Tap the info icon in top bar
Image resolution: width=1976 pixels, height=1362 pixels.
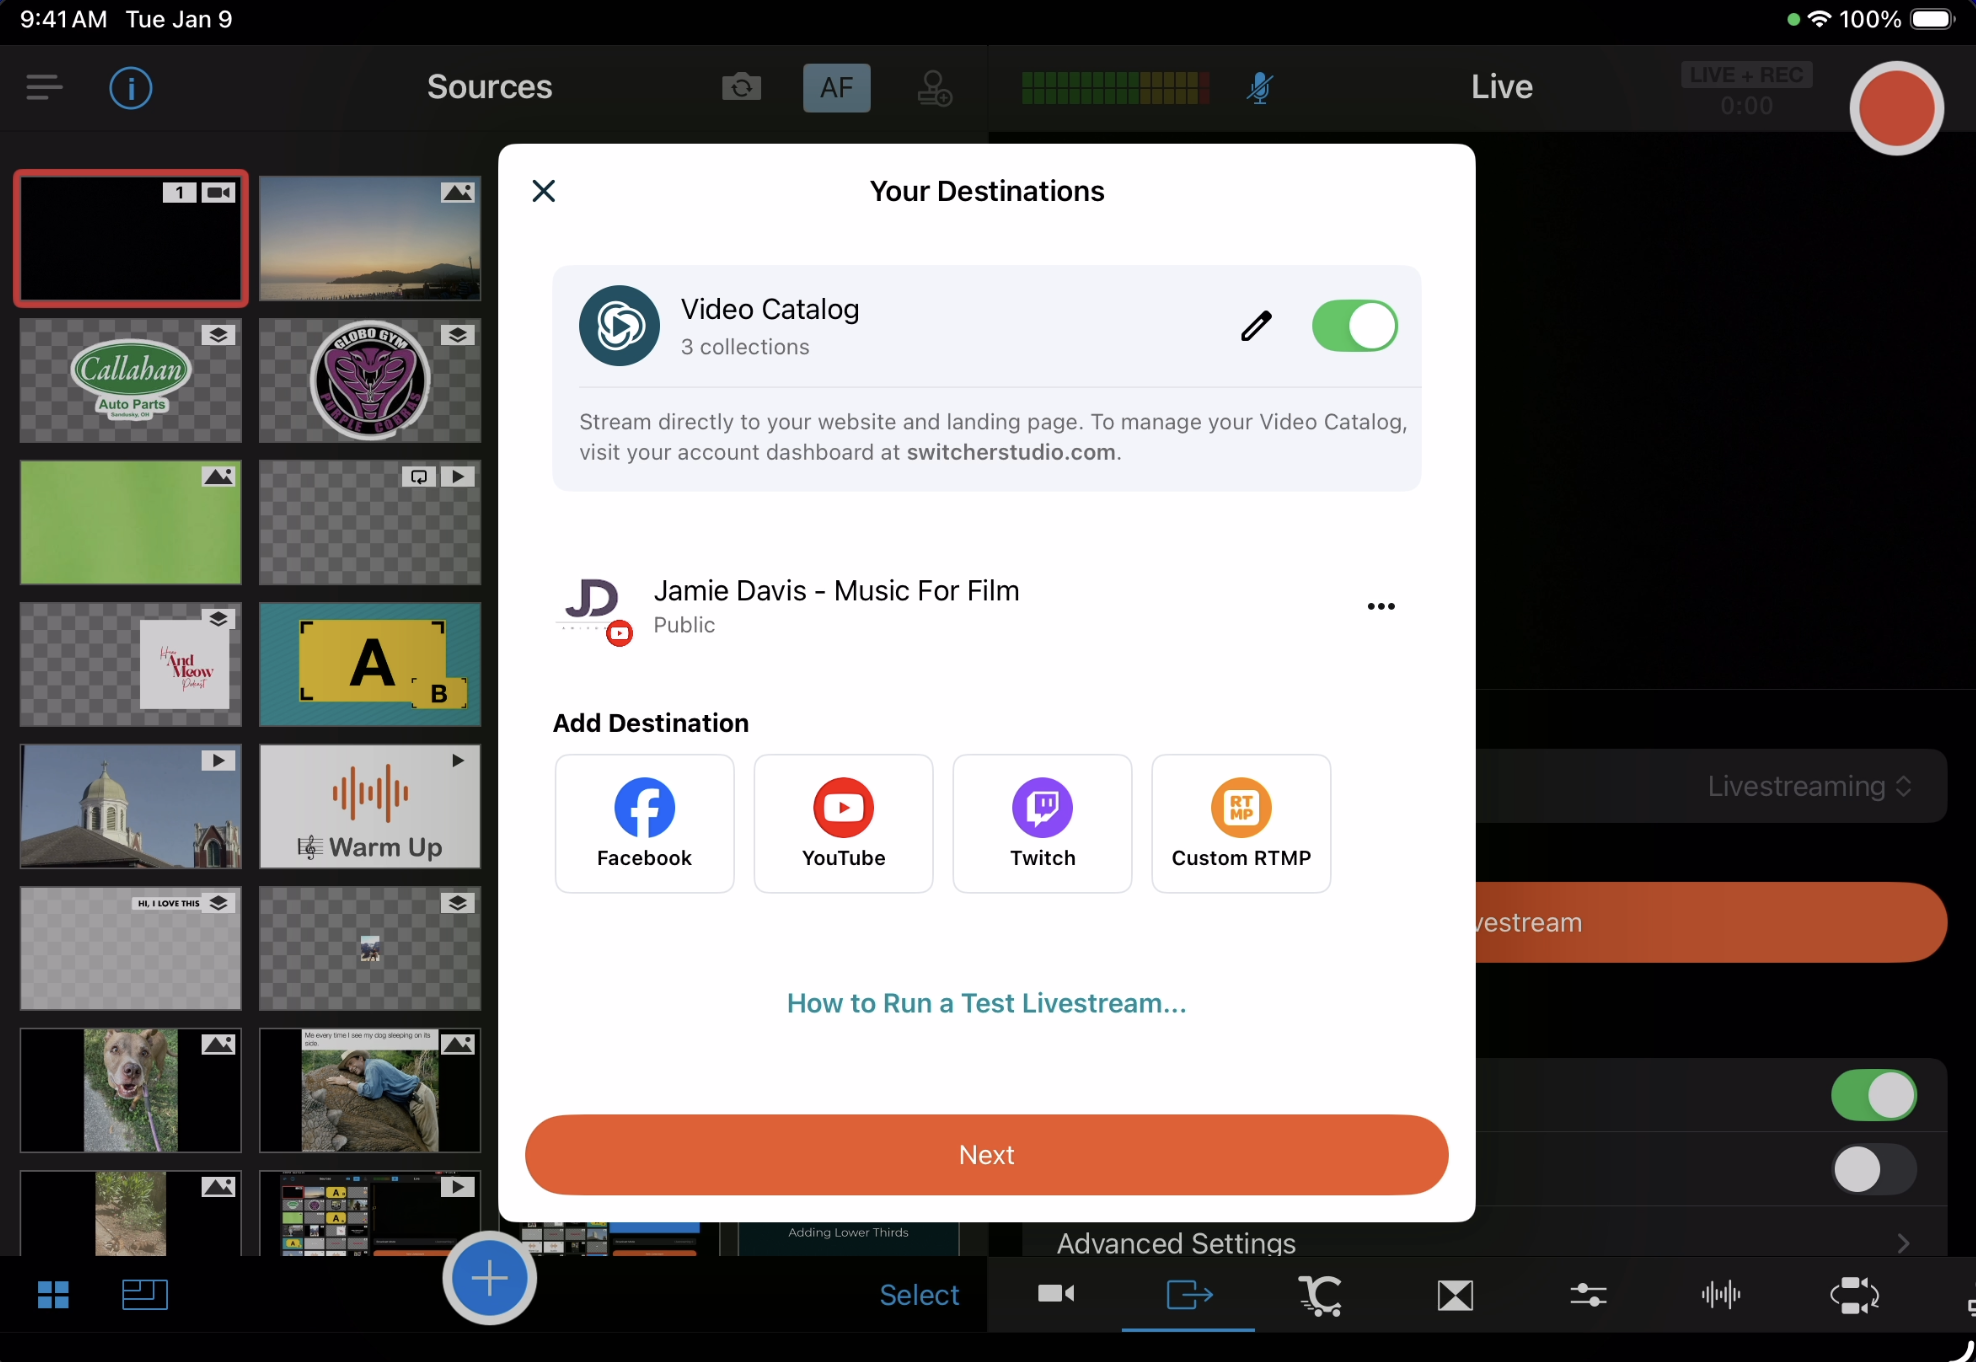tap(130, 88)
